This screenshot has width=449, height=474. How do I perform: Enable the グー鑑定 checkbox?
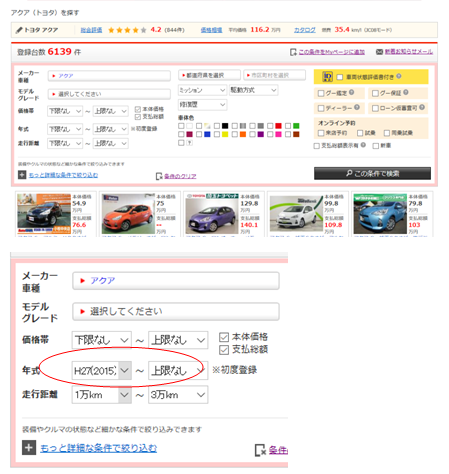321,93
